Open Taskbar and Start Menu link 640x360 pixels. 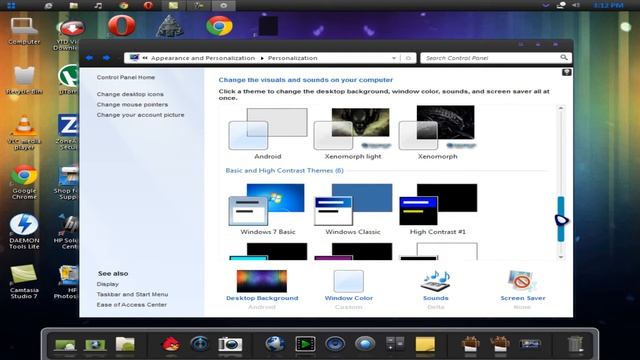coord(132,294)
